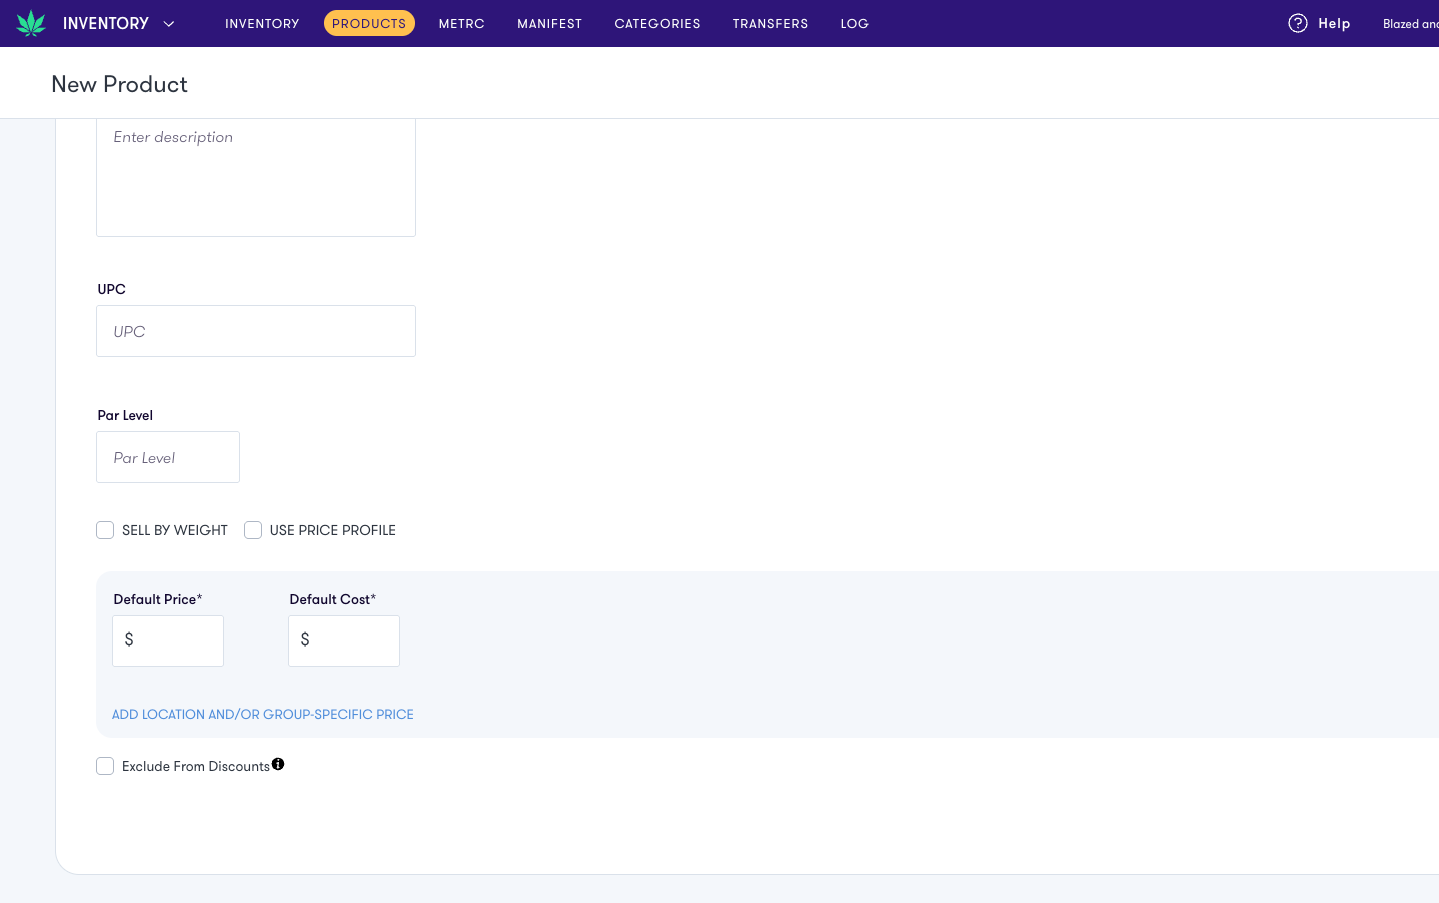This screenshot has height=903, width=1439.
Task: Open the CATEGORIES tab
Action: 657,23
